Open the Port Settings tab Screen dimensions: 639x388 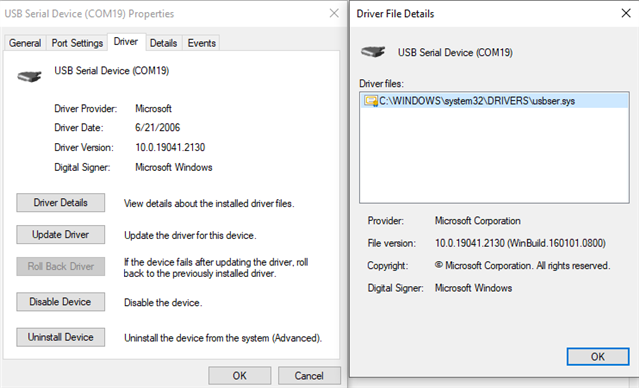(x=77, y=43)
